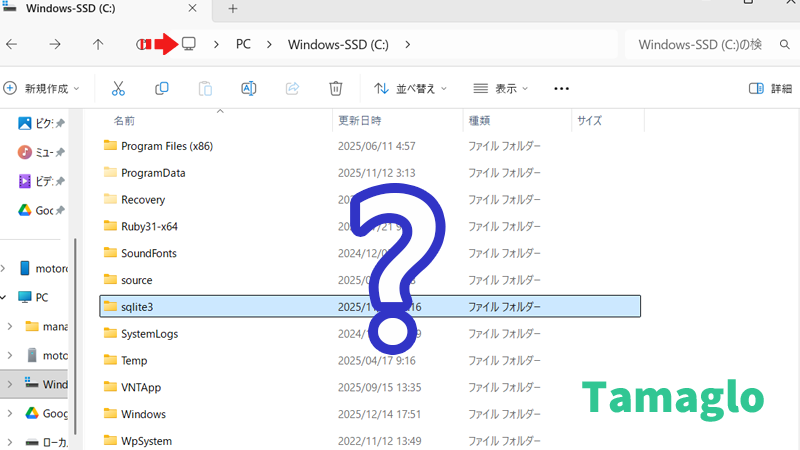
Task: Toggle the 詳細 details pane button
Action: pyautogui.click(x=770, y=88)
